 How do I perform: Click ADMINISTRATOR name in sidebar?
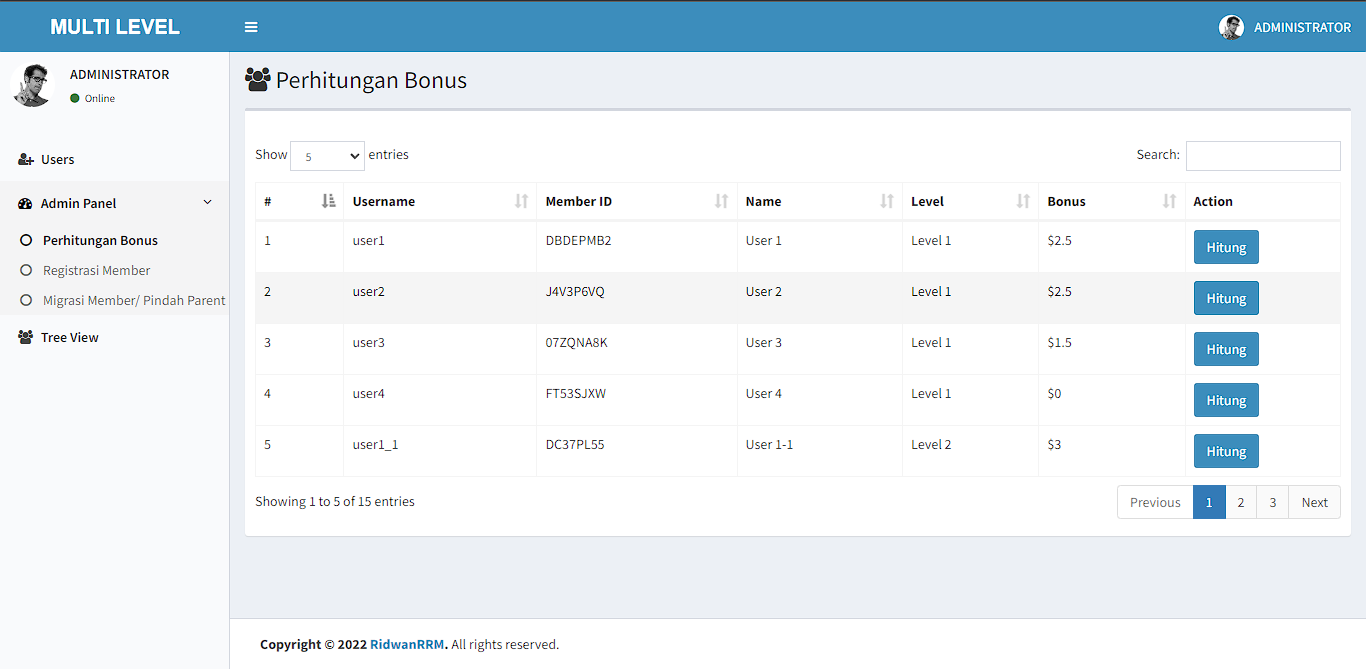click(x=119, y=74)
